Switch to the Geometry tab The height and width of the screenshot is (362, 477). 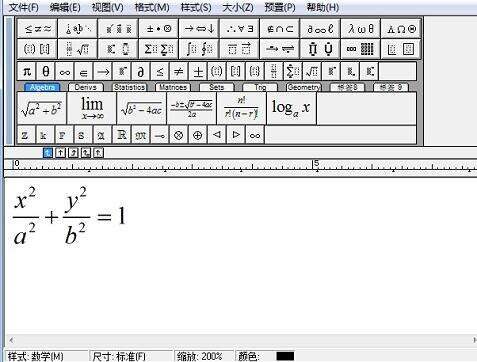pos(303,87)
